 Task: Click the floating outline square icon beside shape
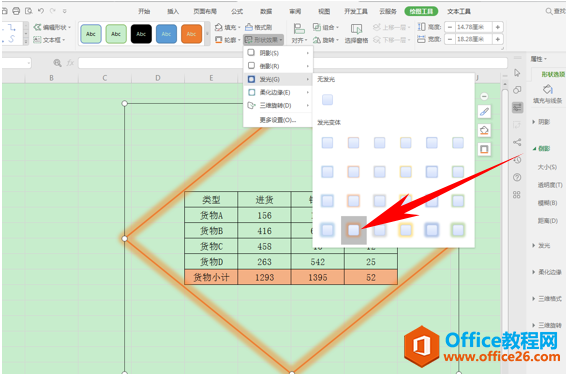click(484, 149)
